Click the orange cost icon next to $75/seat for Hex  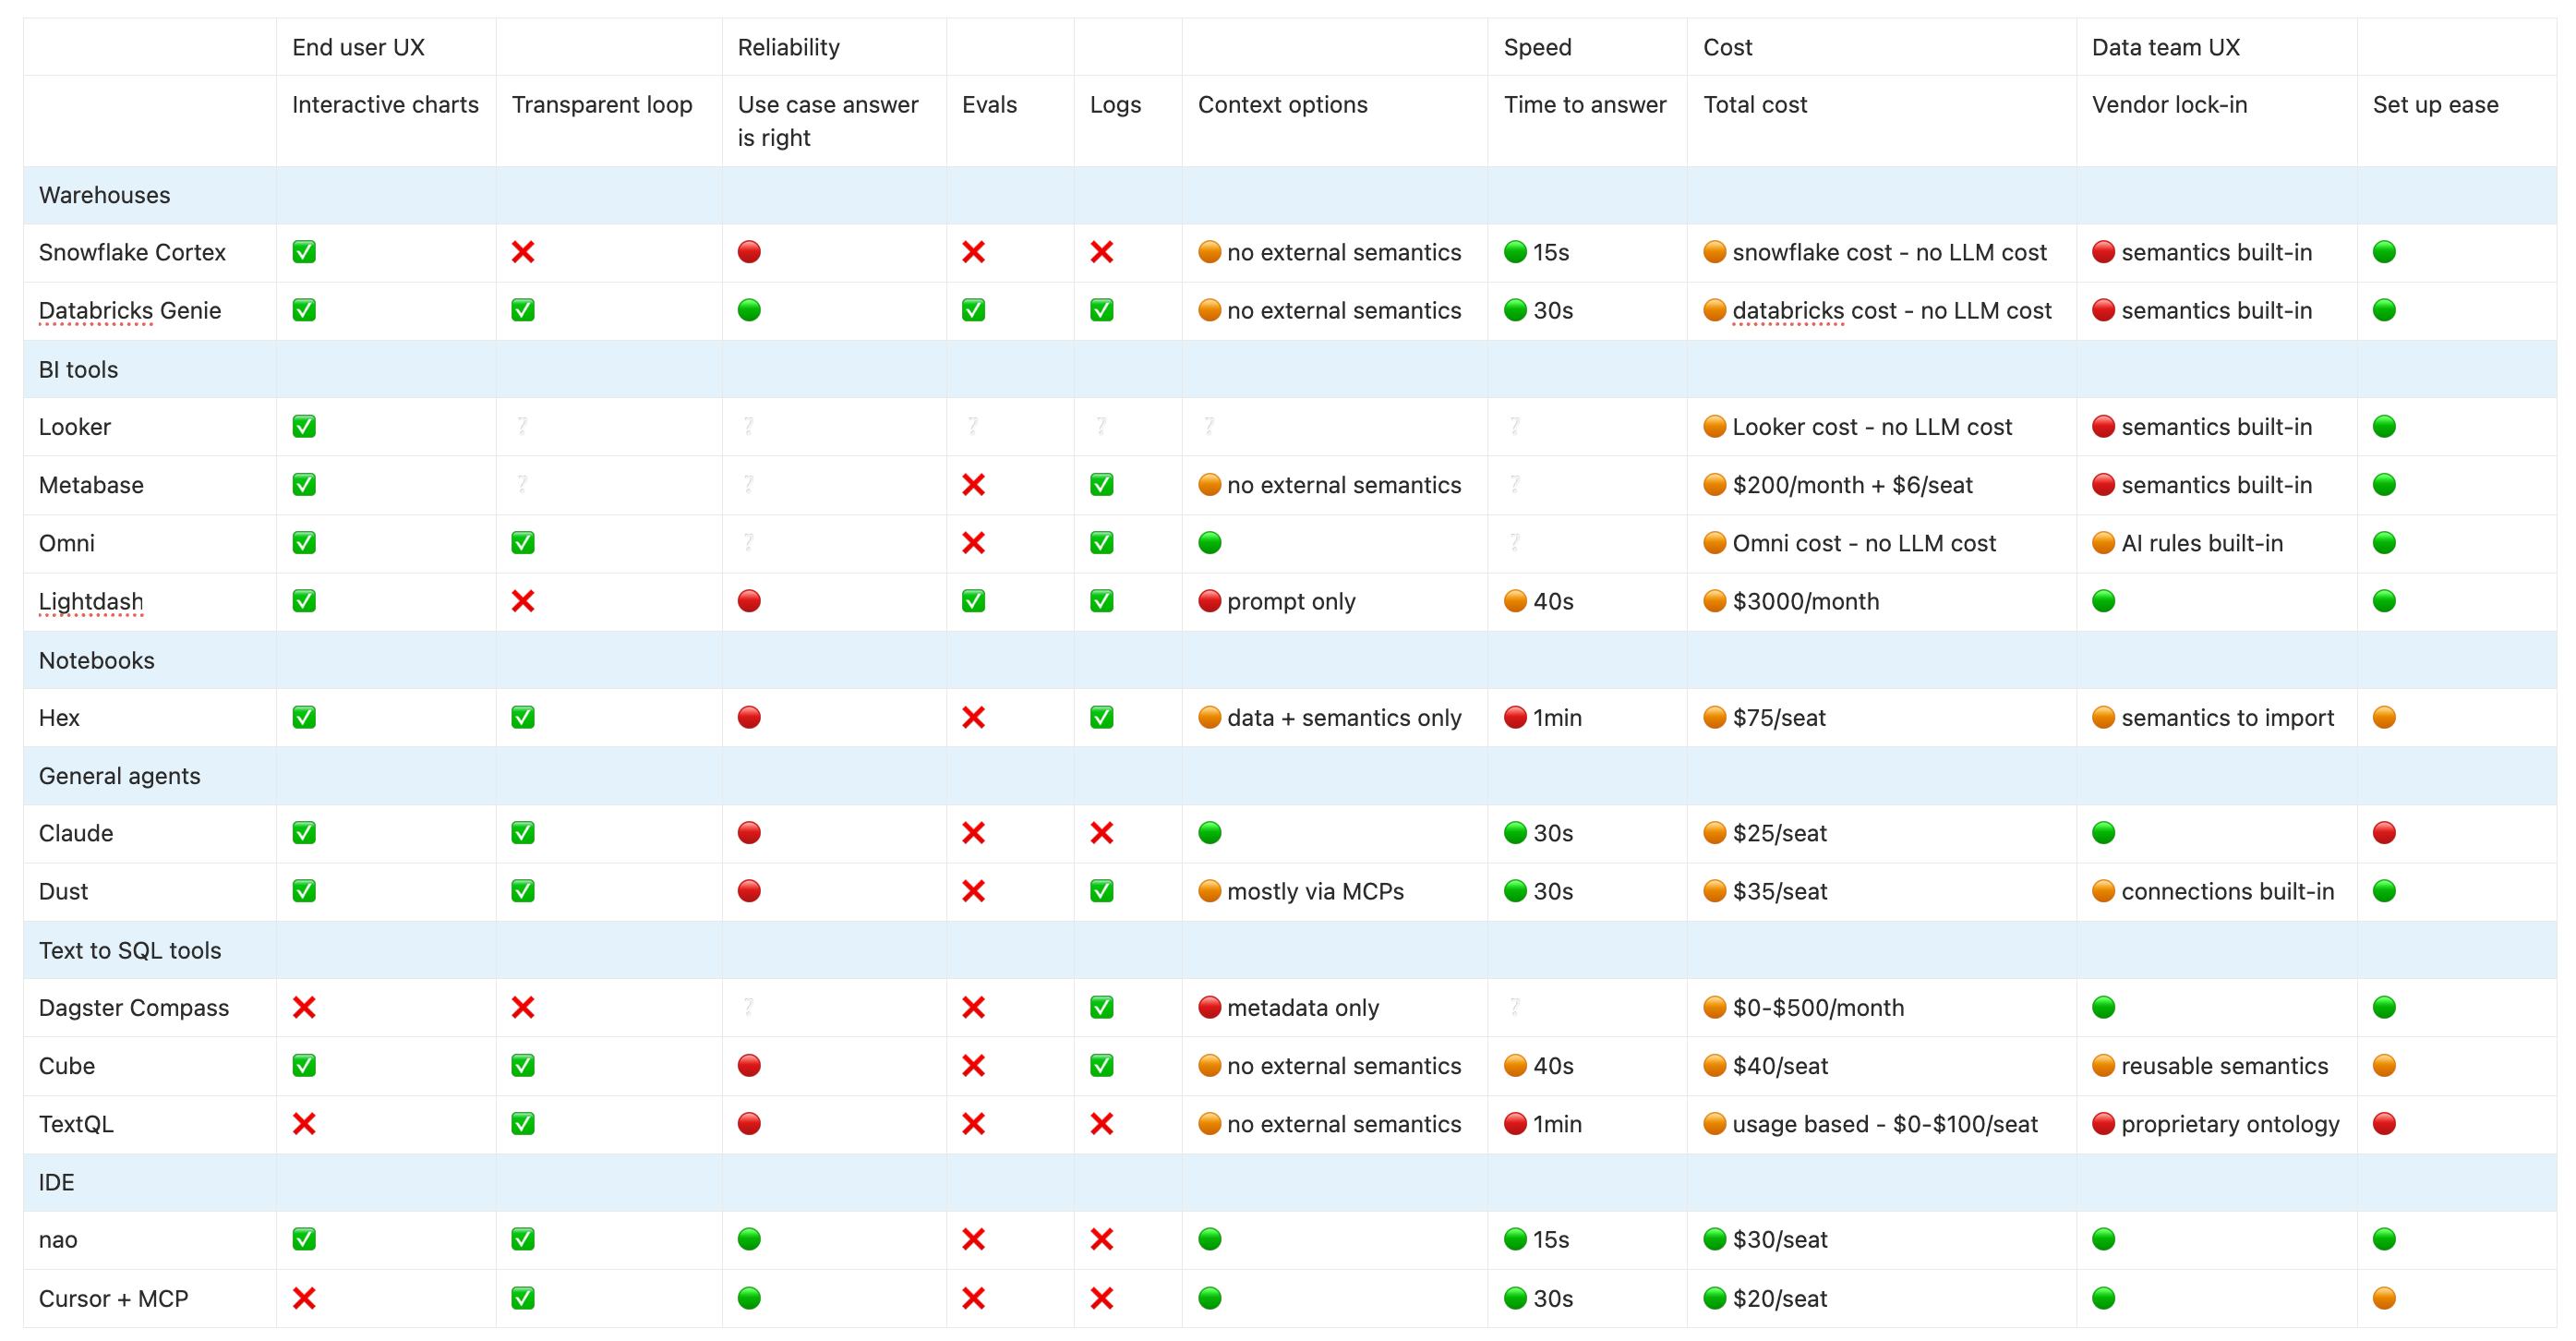(x=1714, y=717)
